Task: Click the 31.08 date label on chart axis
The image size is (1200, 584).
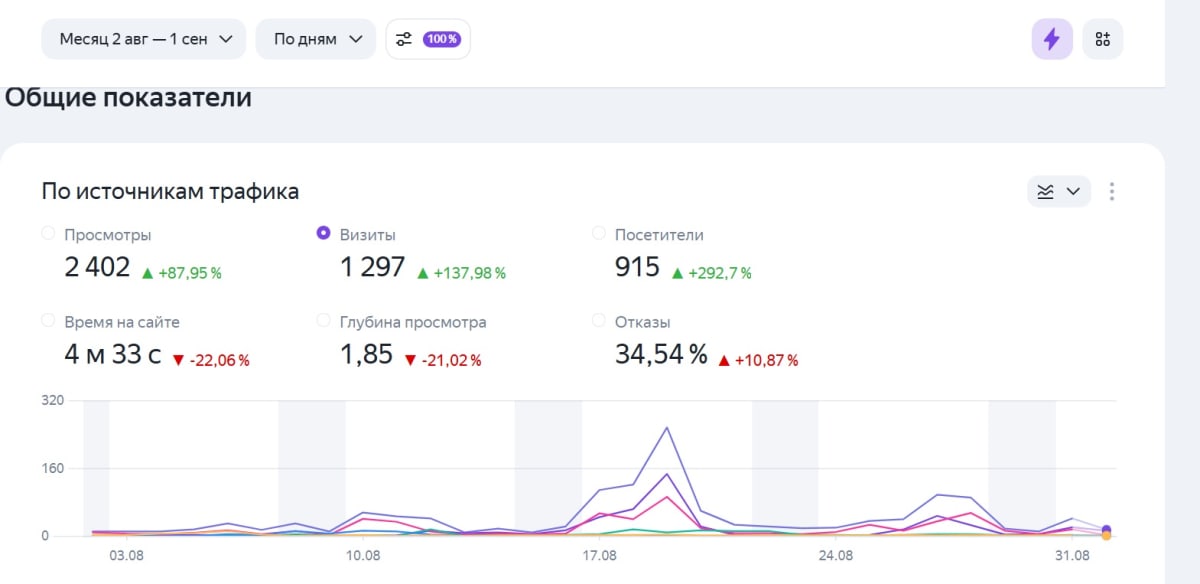Action: click(x=1072, y=555)
